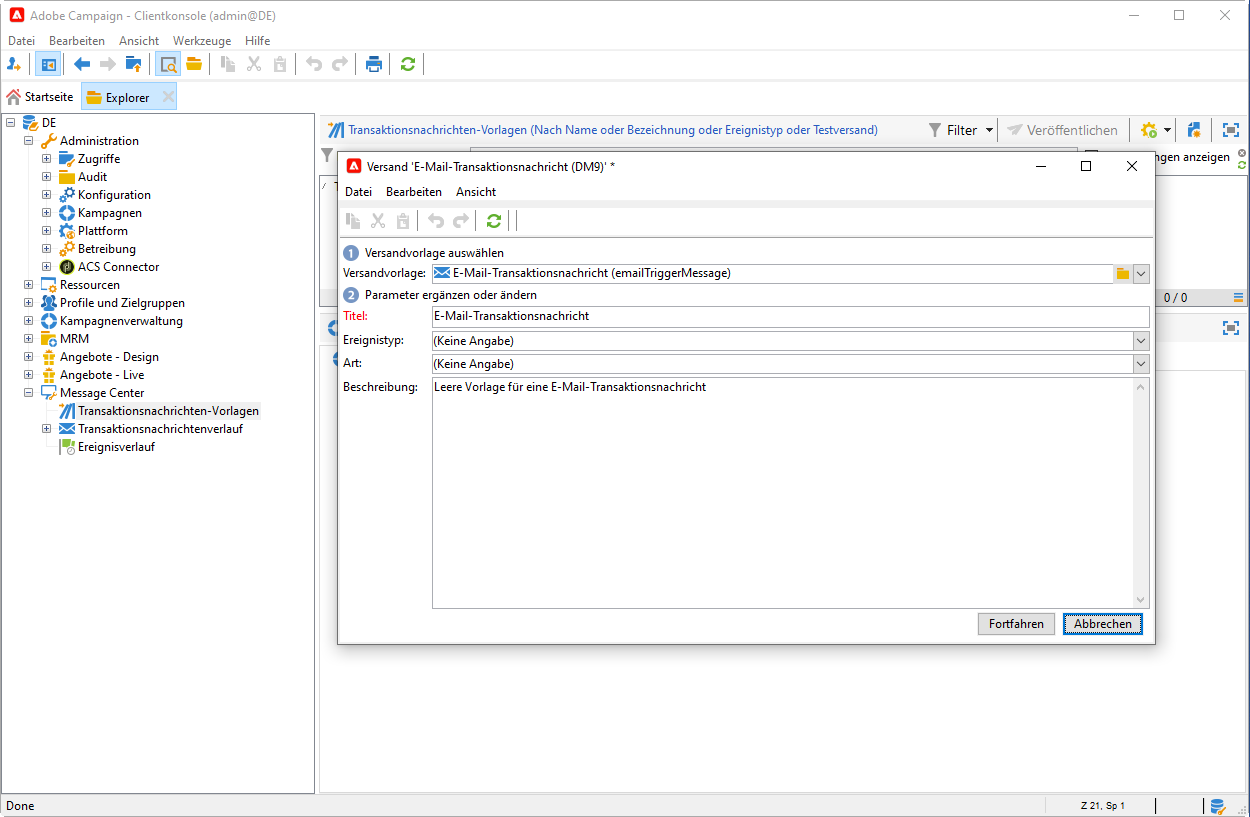This screenshot has height=817, width=1250.
Task: Click paste icon in the dialog toolbar
Action: (403, 221)
